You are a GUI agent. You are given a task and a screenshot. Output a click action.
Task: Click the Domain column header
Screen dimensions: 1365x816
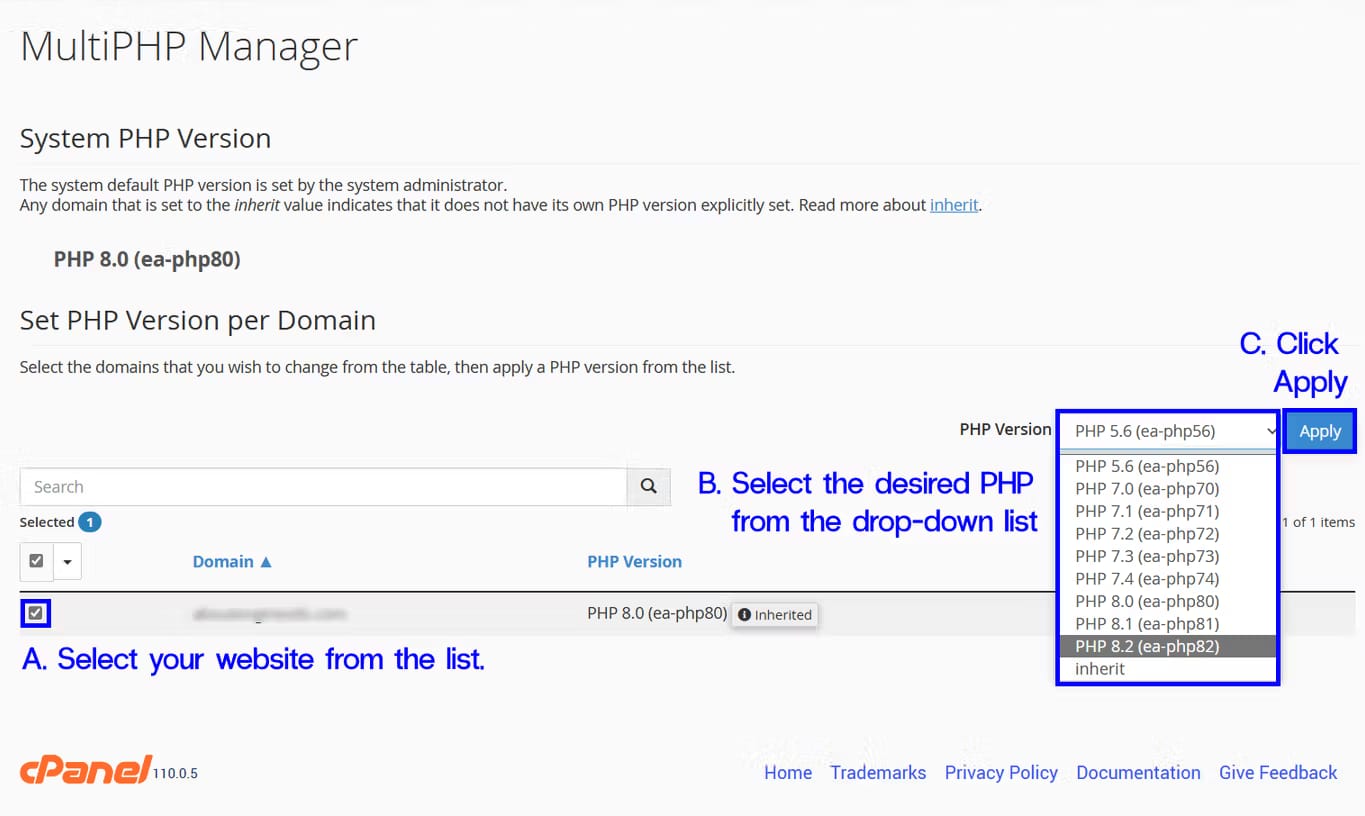[x=222, y=561]
